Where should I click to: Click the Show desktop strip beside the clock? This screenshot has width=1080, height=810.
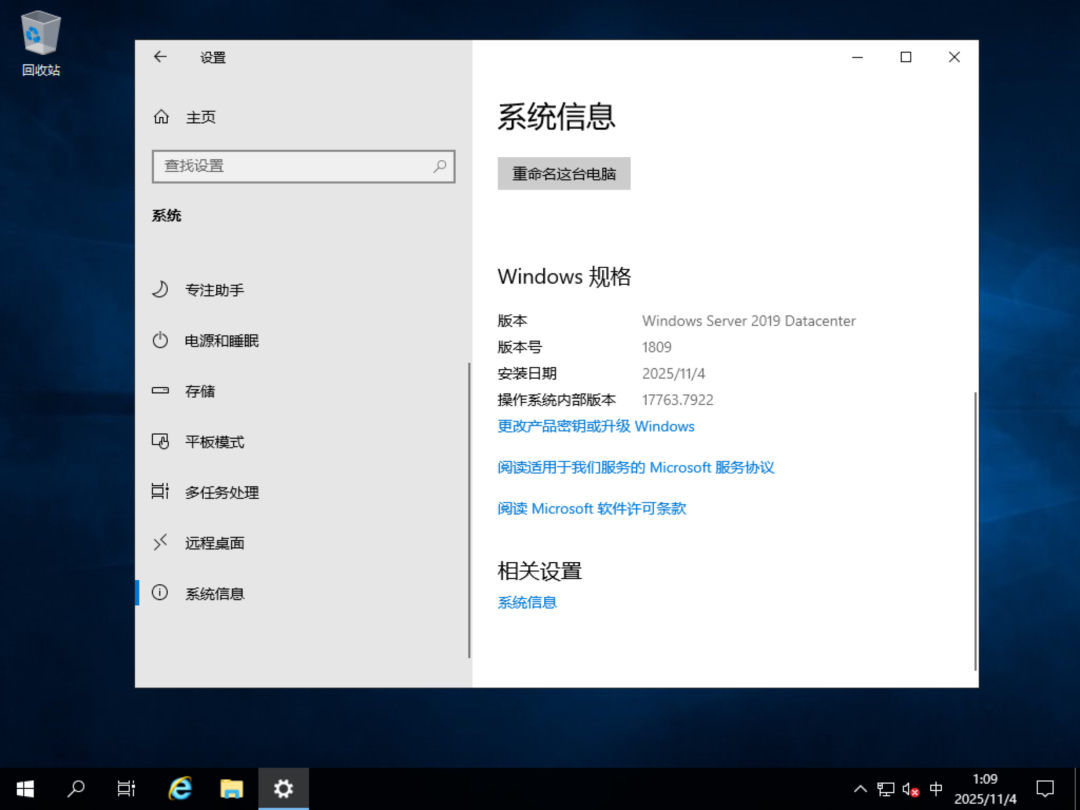coord(1077,789)
